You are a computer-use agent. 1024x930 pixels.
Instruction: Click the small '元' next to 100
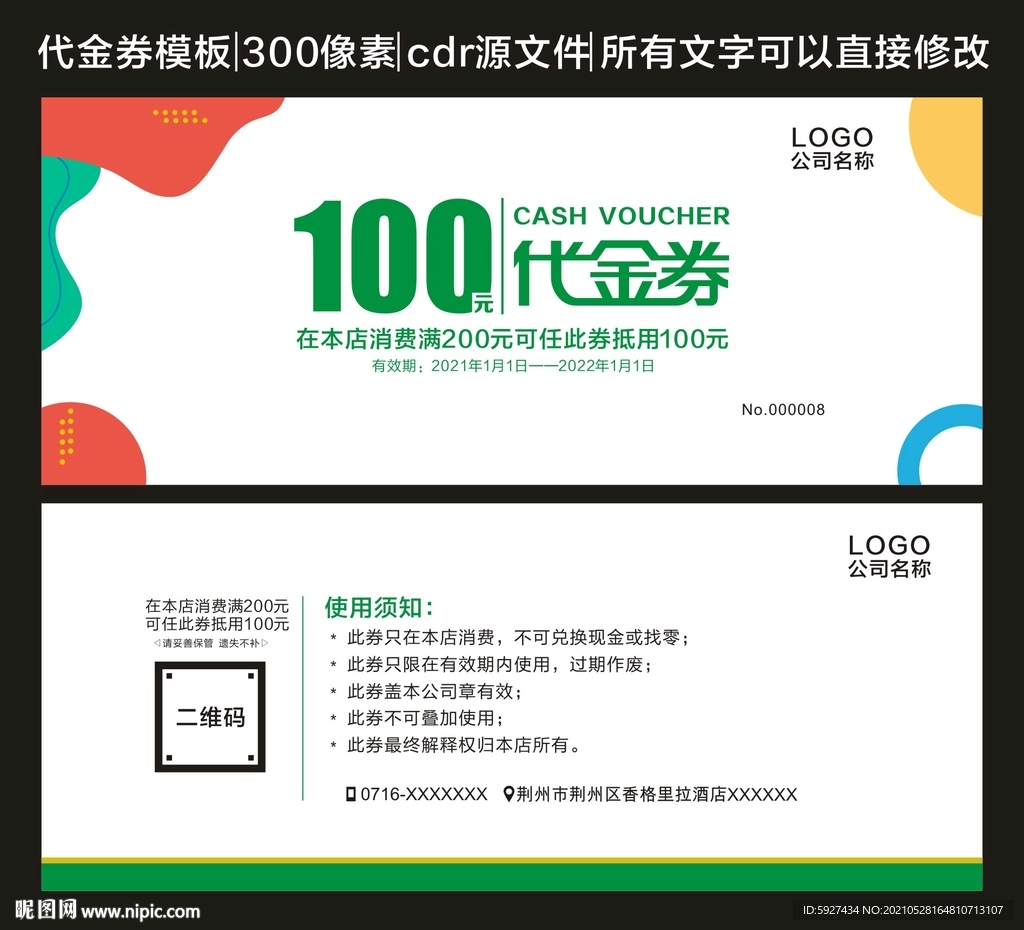click(483, 303)
